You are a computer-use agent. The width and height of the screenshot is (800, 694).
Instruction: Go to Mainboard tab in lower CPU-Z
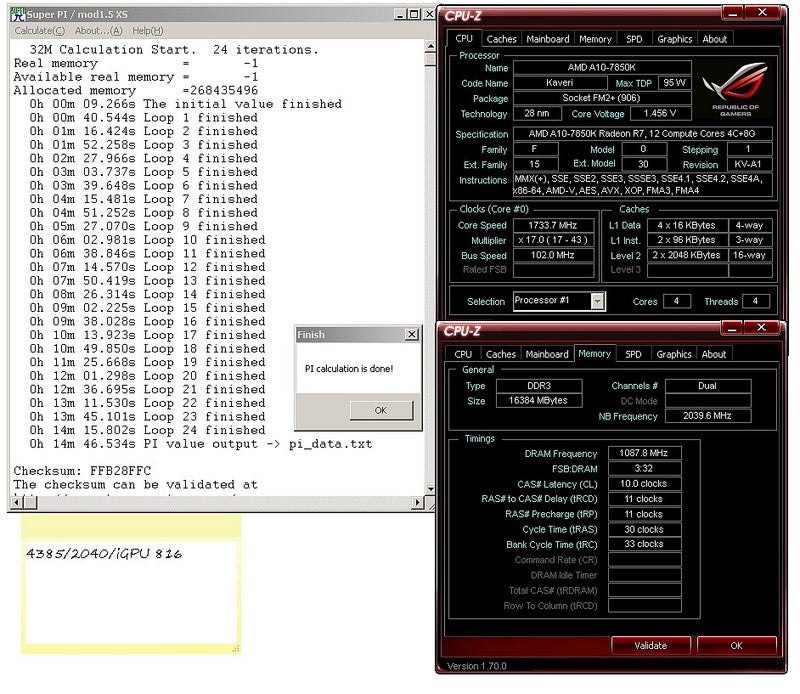point(547,354)
